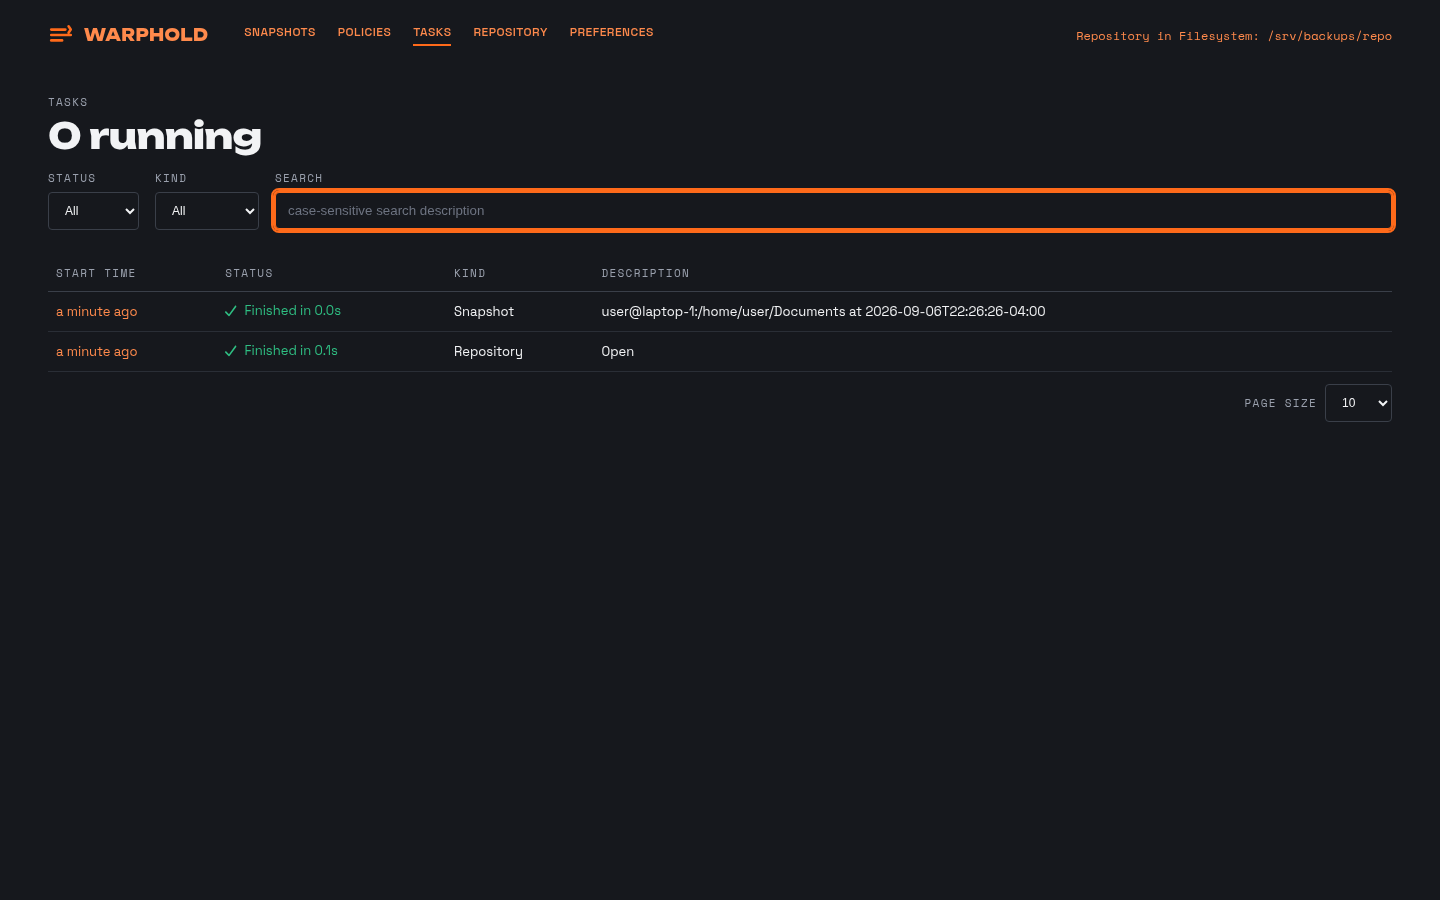The image size is (1440, 900).
Task: Click the 'Finished in 0.1s' status text
Action: pyautogui.click(x=291, y=351)
